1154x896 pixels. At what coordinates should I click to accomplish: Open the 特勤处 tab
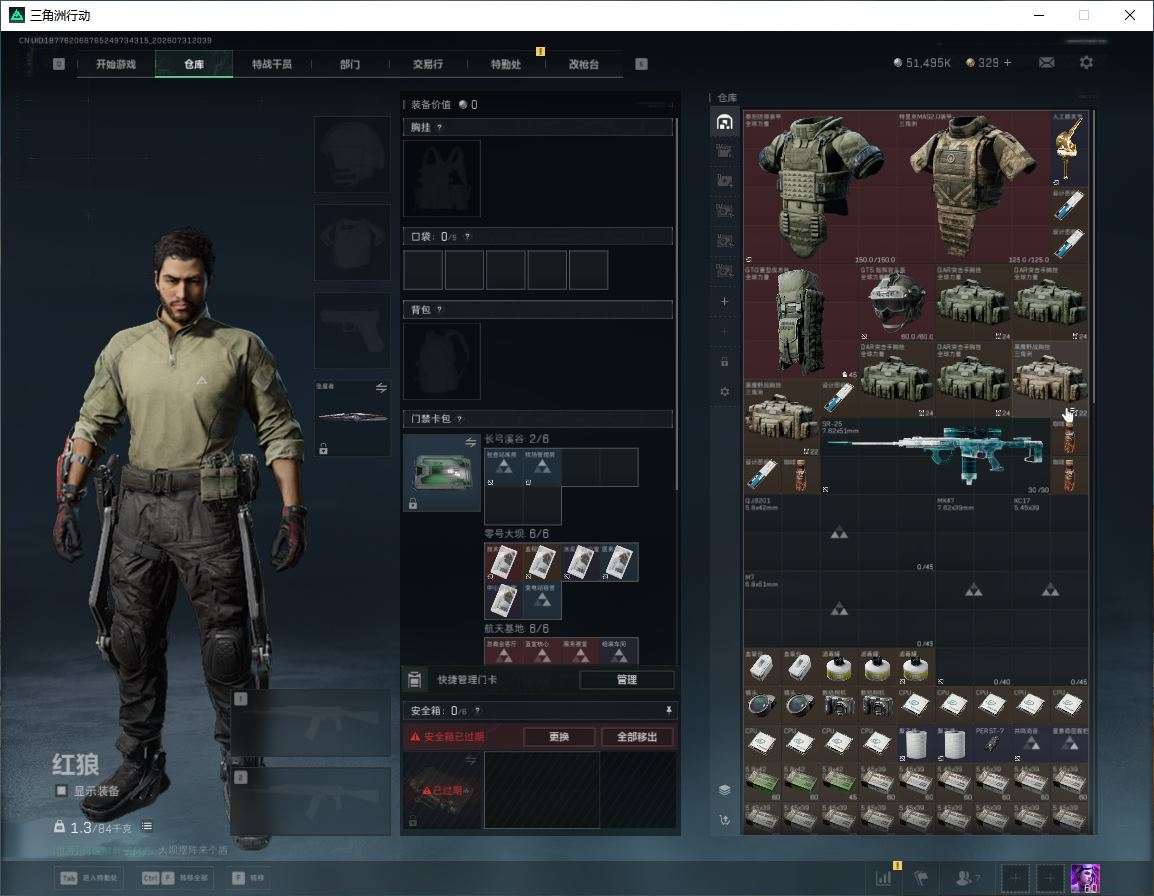pyautogui.click(x=506, y=64)
